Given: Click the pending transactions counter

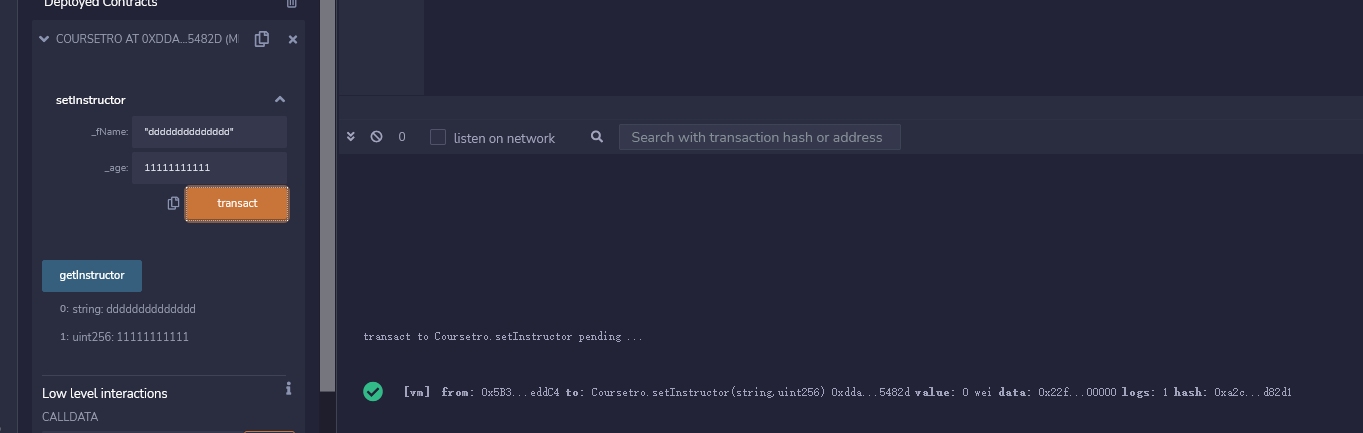Looking at the screenshot, I should pyautogui.click(x=402, y=137).
